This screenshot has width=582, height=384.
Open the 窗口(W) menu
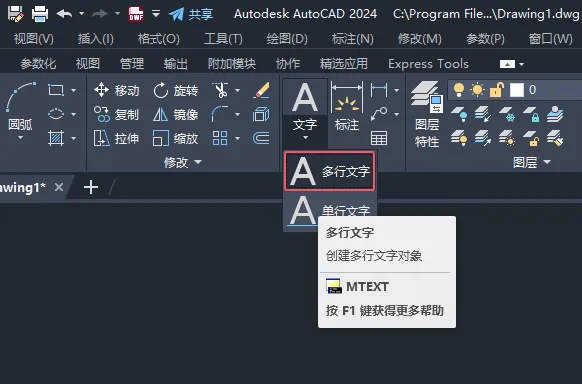coord(550,39)
